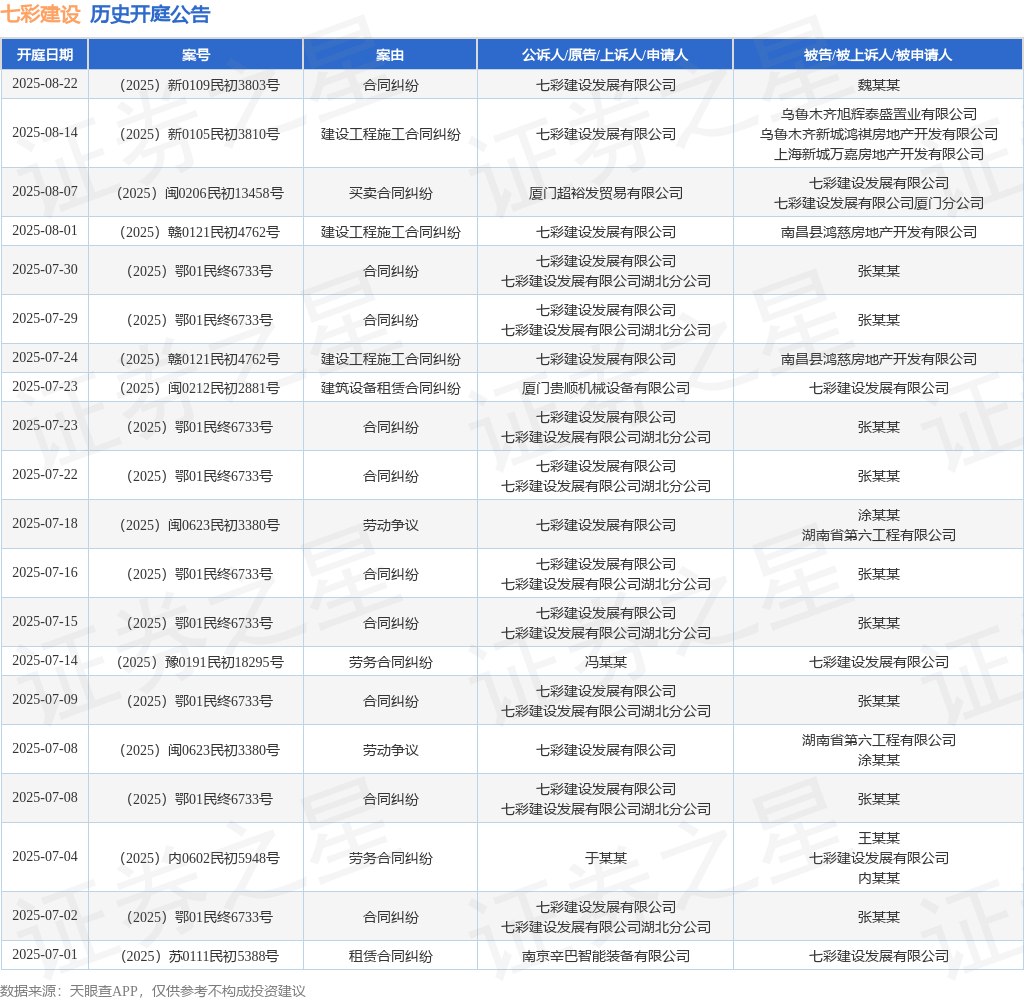Image resolution: width=1024 pixels, height=1000 pixels.
Task: Click date cell 2025-07-16
Action: point(44,572)
